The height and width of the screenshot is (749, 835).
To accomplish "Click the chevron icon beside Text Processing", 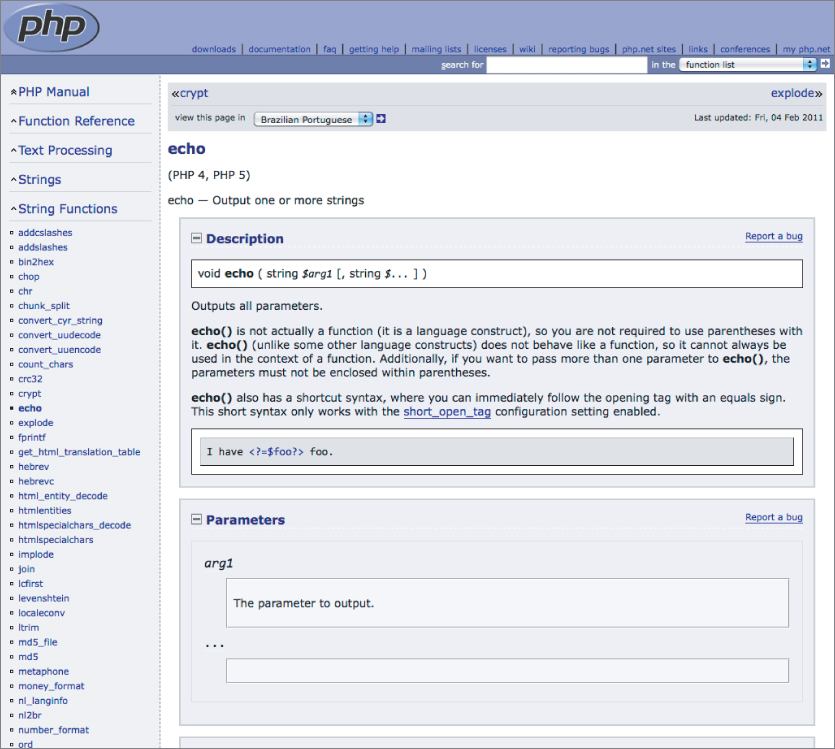I will pyautogui.click(x=11, y=150).
